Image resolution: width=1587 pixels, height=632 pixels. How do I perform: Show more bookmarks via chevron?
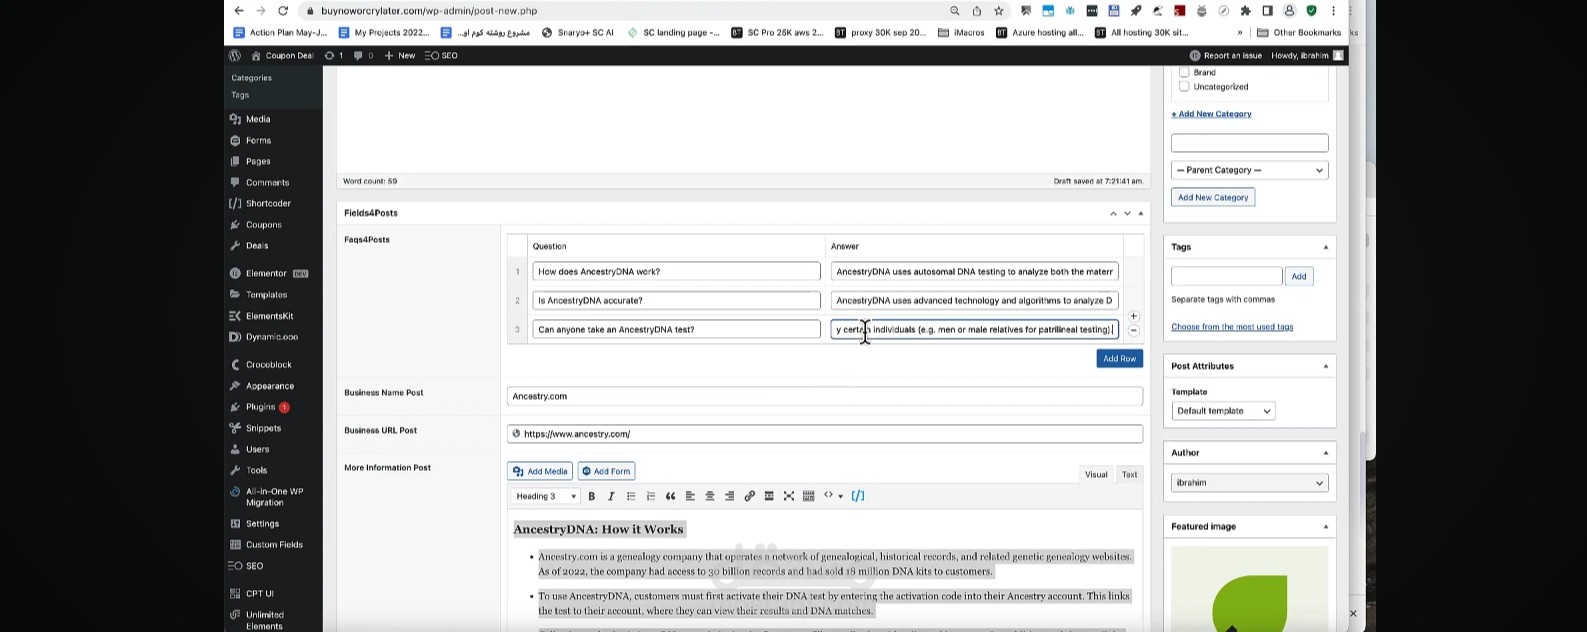1240,33
